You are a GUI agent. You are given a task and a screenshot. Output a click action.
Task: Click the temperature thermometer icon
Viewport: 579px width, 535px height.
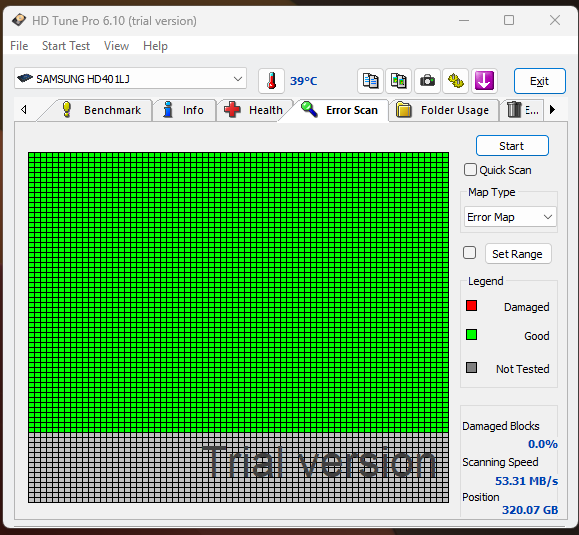click(271, 81)
